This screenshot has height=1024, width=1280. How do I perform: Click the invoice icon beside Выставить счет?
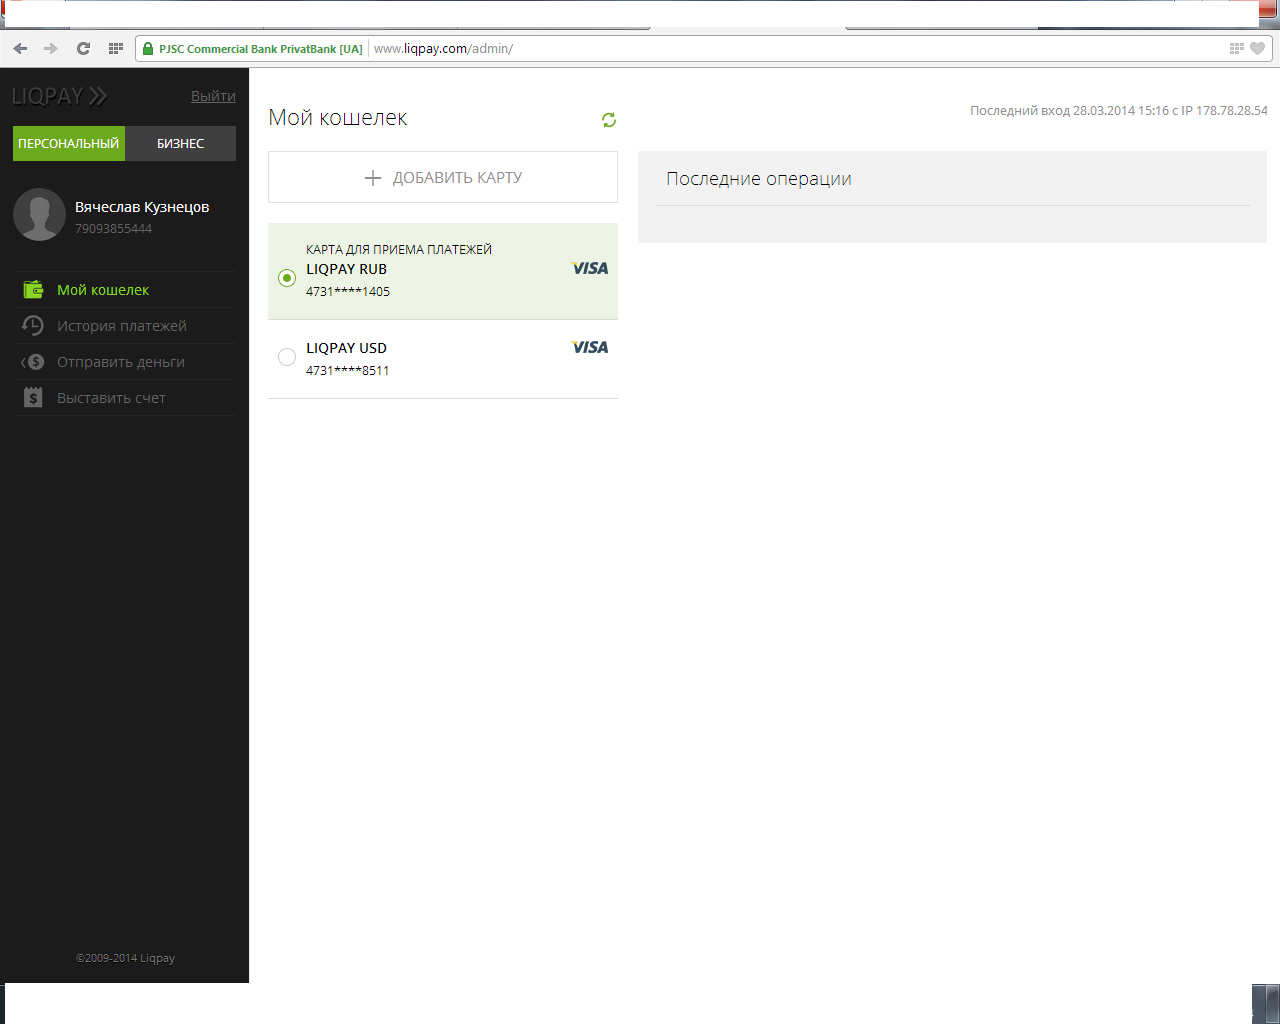[x=33, y=398]
